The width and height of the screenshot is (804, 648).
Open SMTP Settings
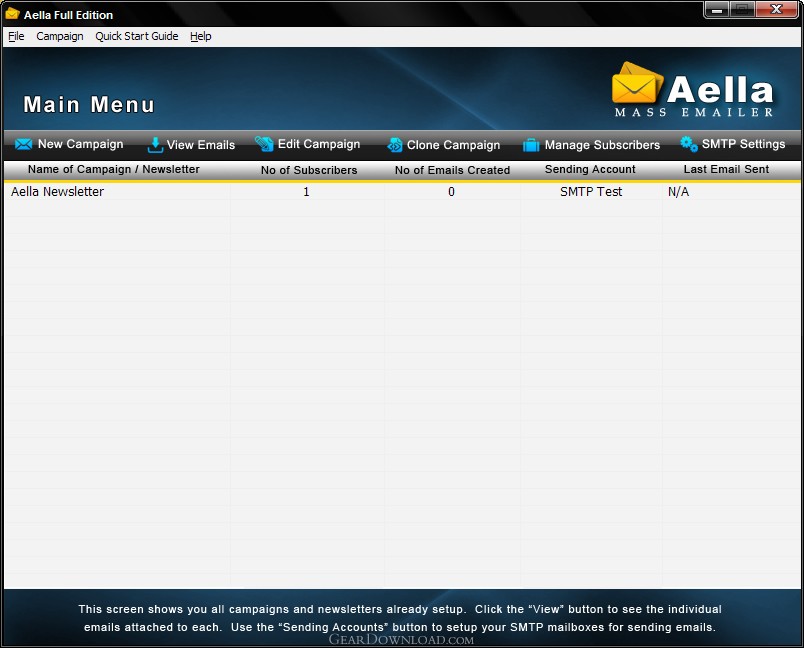(733, 144)
